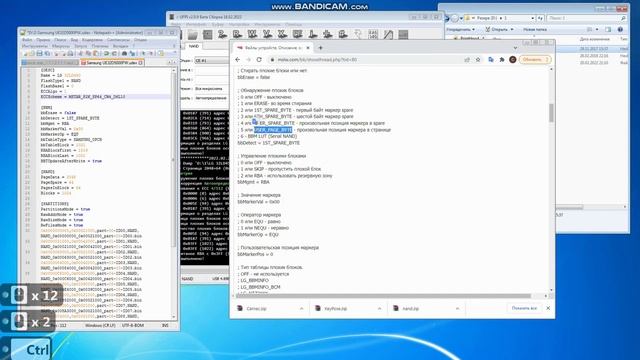
Task: Open the translate page icon
Action: tap(491, 60)
